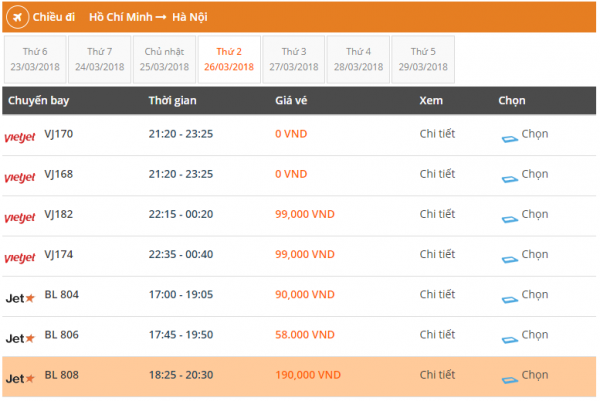Click the 99,000 VND price of VJ174
600x401 pixels.
tap(305, 254)
